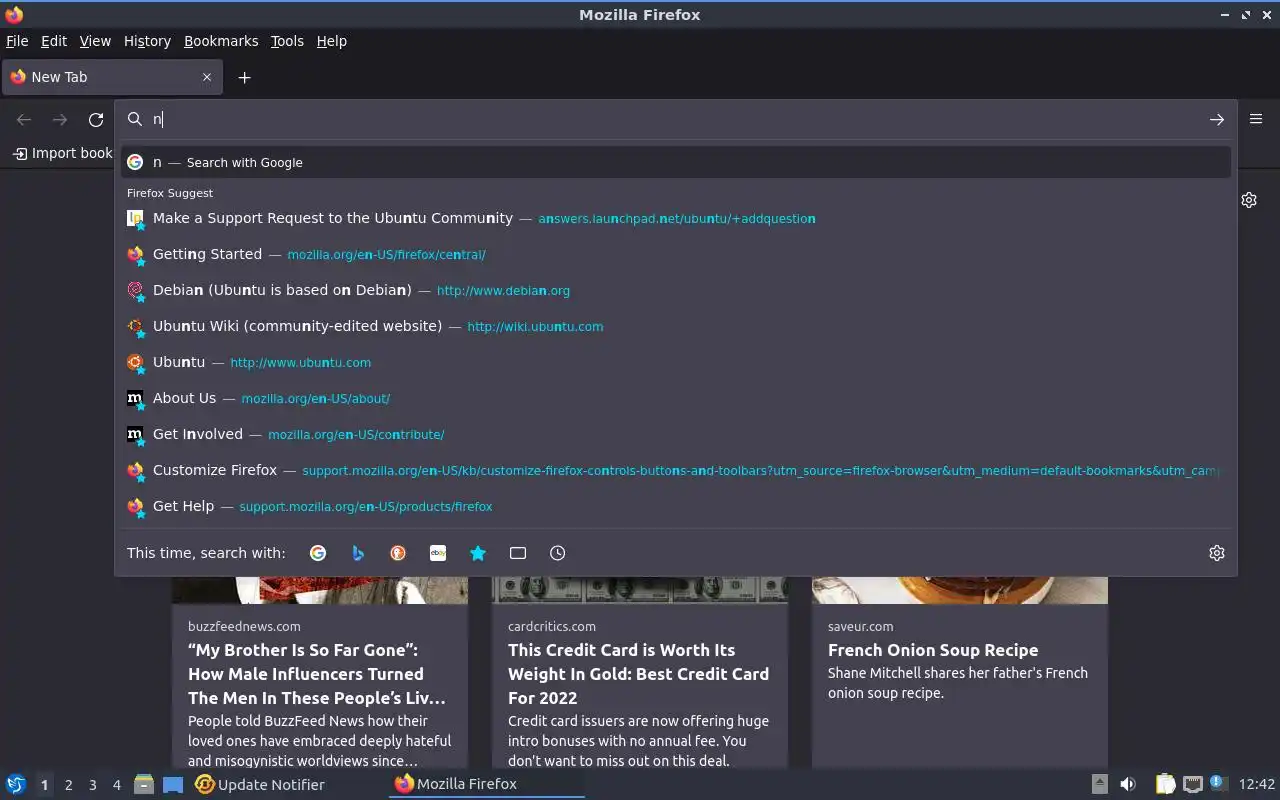Image resolution: width=1280 pixels, height=800 pixels.
Task: Open the History menu
Action: (147, 41)
